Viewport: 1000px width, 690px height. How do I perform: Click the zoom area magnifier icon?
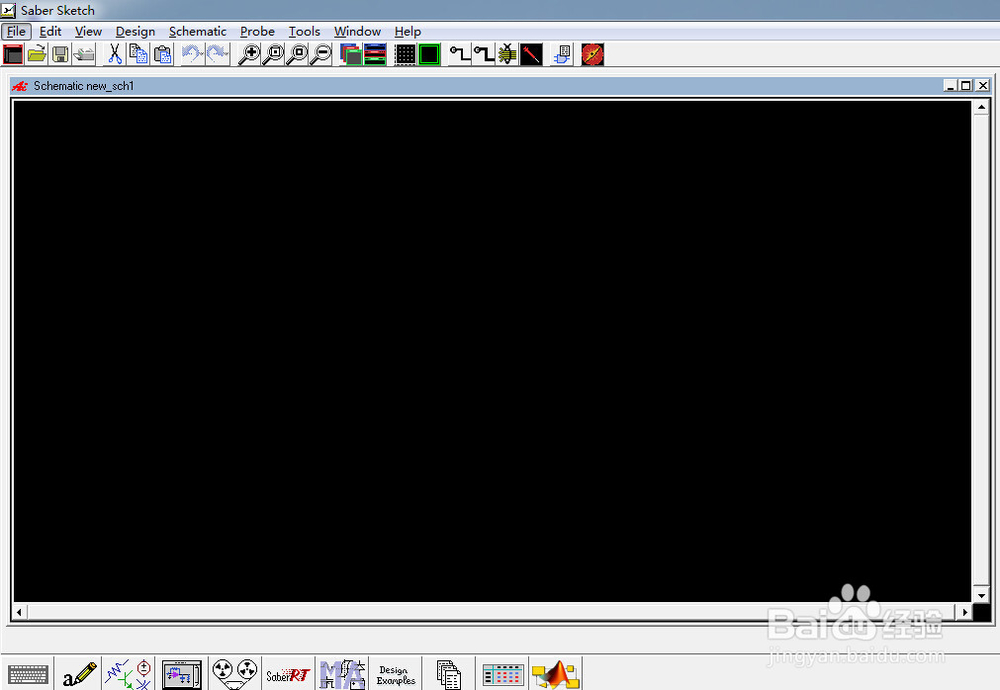click(x=297, y=54)
